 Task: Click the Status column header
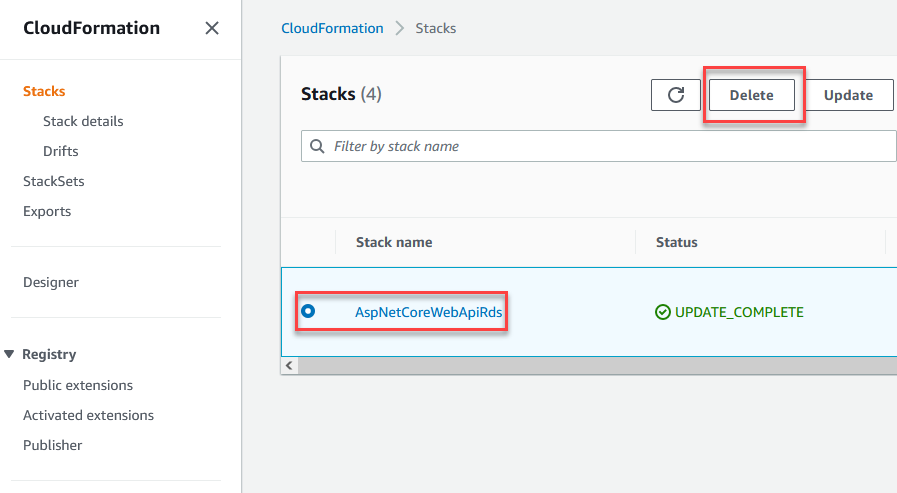coord(677,242)
